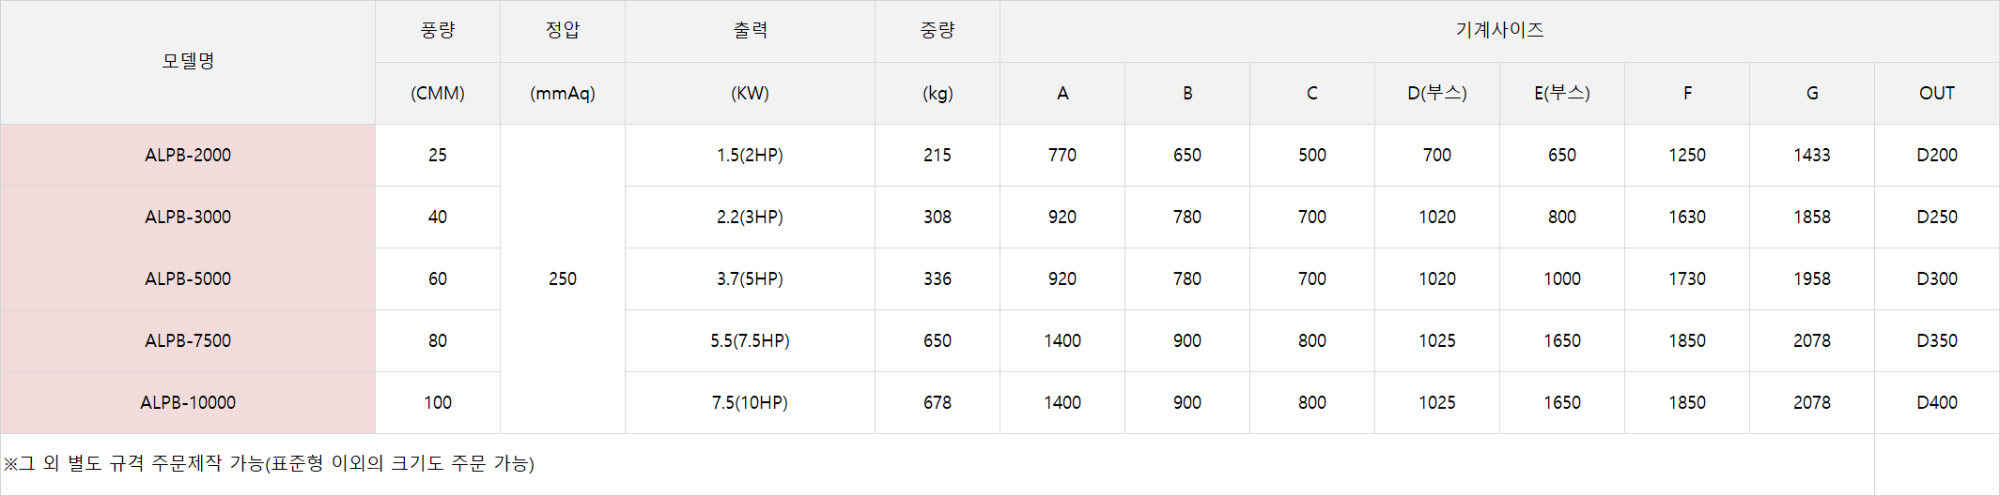Choose the ALPB-7500 model cell
This screenshot has height=496, width=2000.
188,341
